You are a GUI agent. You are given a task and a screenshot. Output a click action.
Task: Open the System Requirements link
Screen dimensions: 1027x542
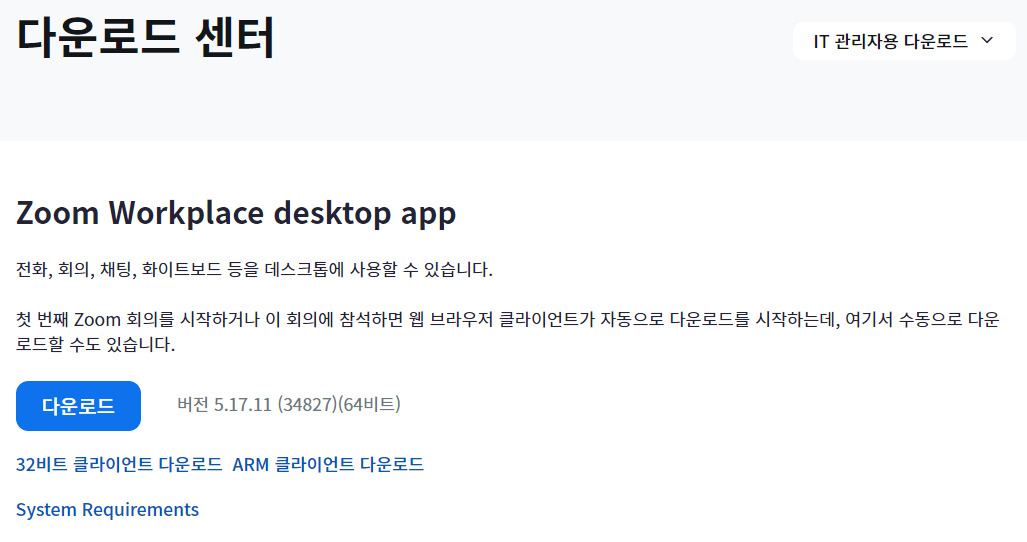tap(107, 509)
